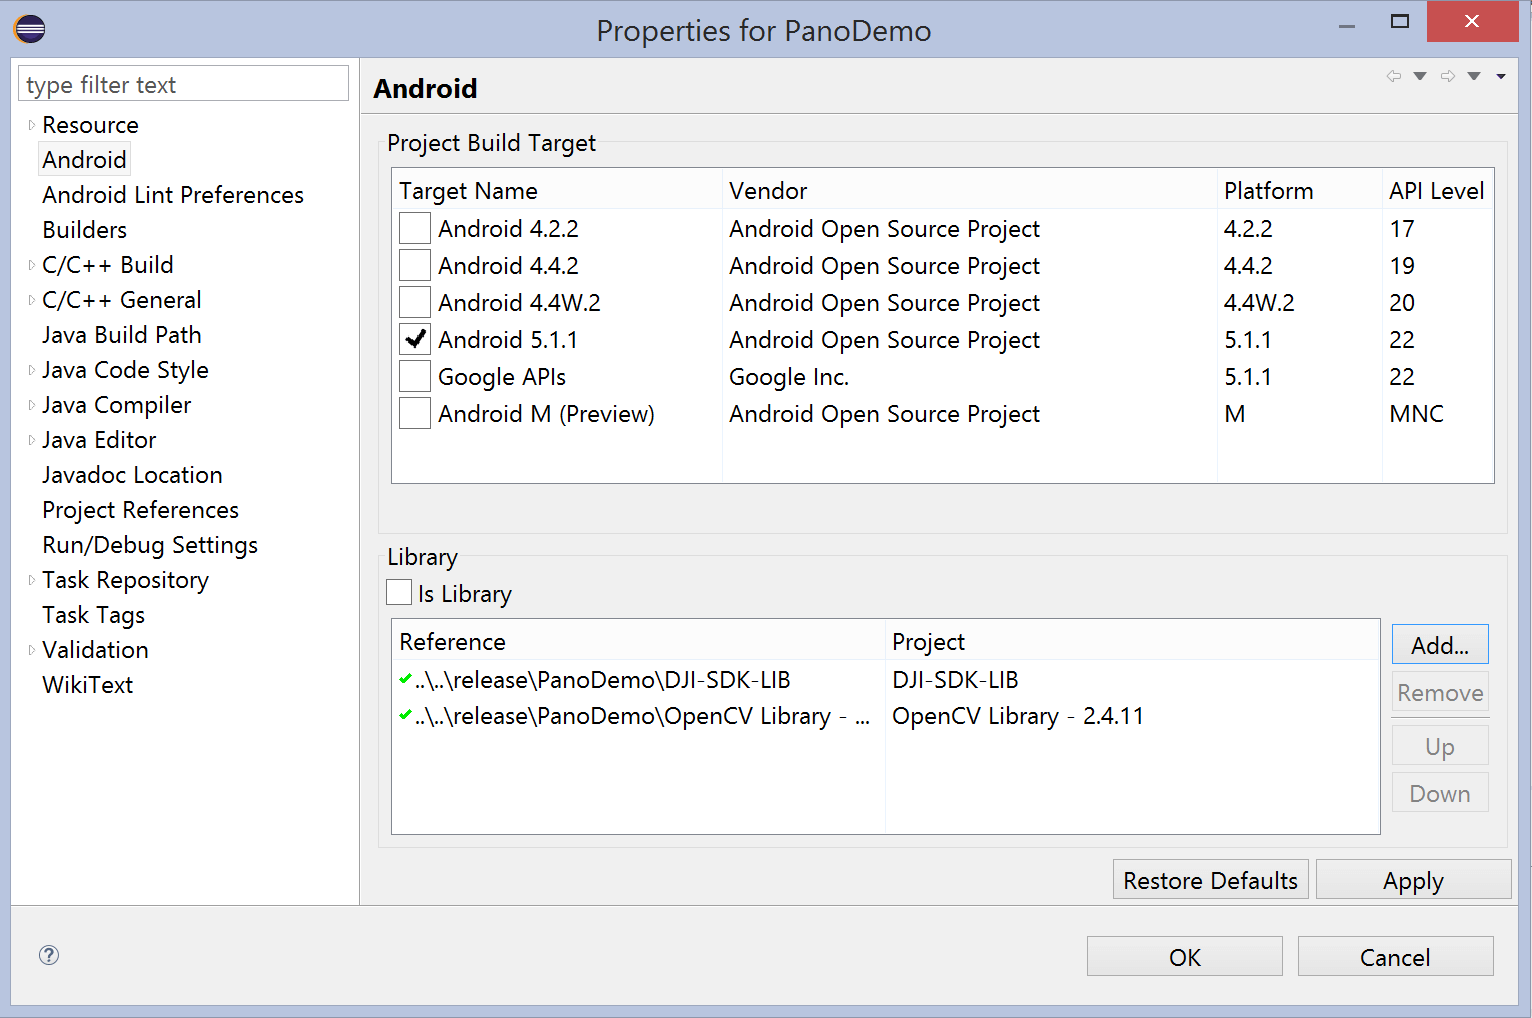Click the type filter text field
The height and width of the screenshot is (1018, 1532).
pos(183,85)
